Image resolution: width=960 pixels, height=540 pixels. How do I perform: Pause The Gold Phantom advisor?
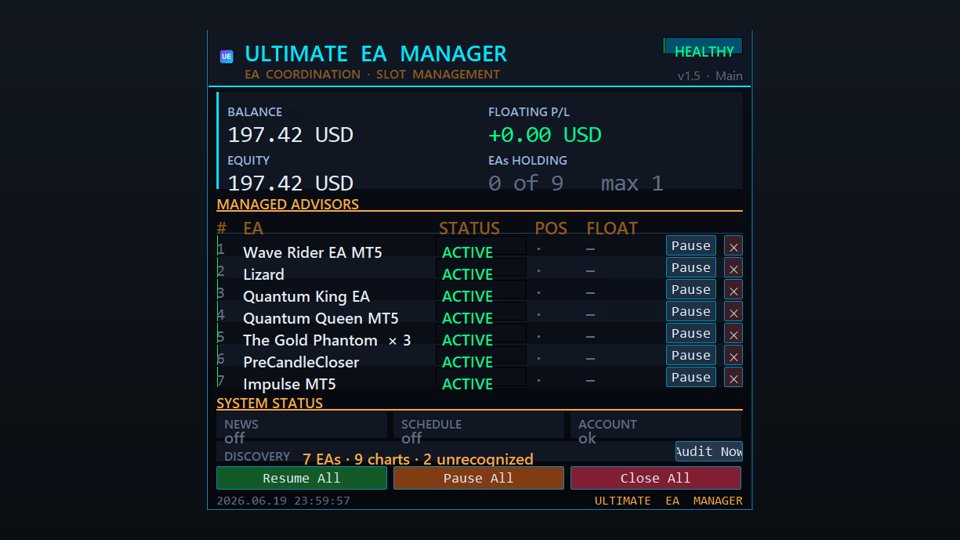[691, 334]
